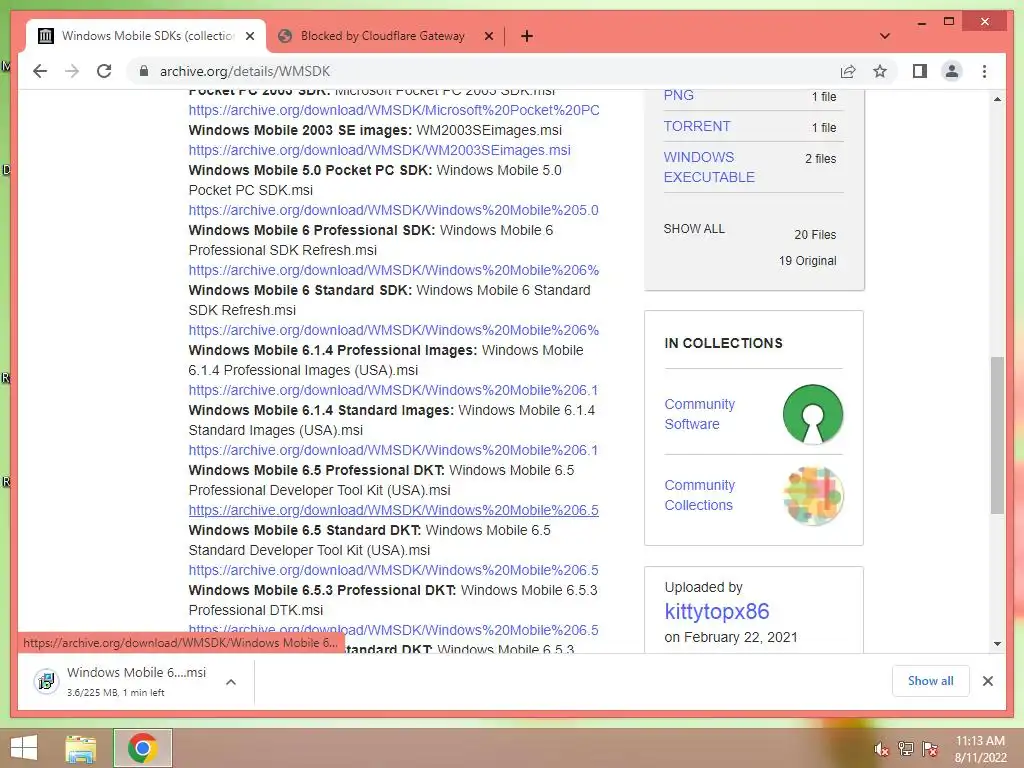1024x768 pixels.
Task: Click the Community Software green logo
Action: click(x=813, y=414)
